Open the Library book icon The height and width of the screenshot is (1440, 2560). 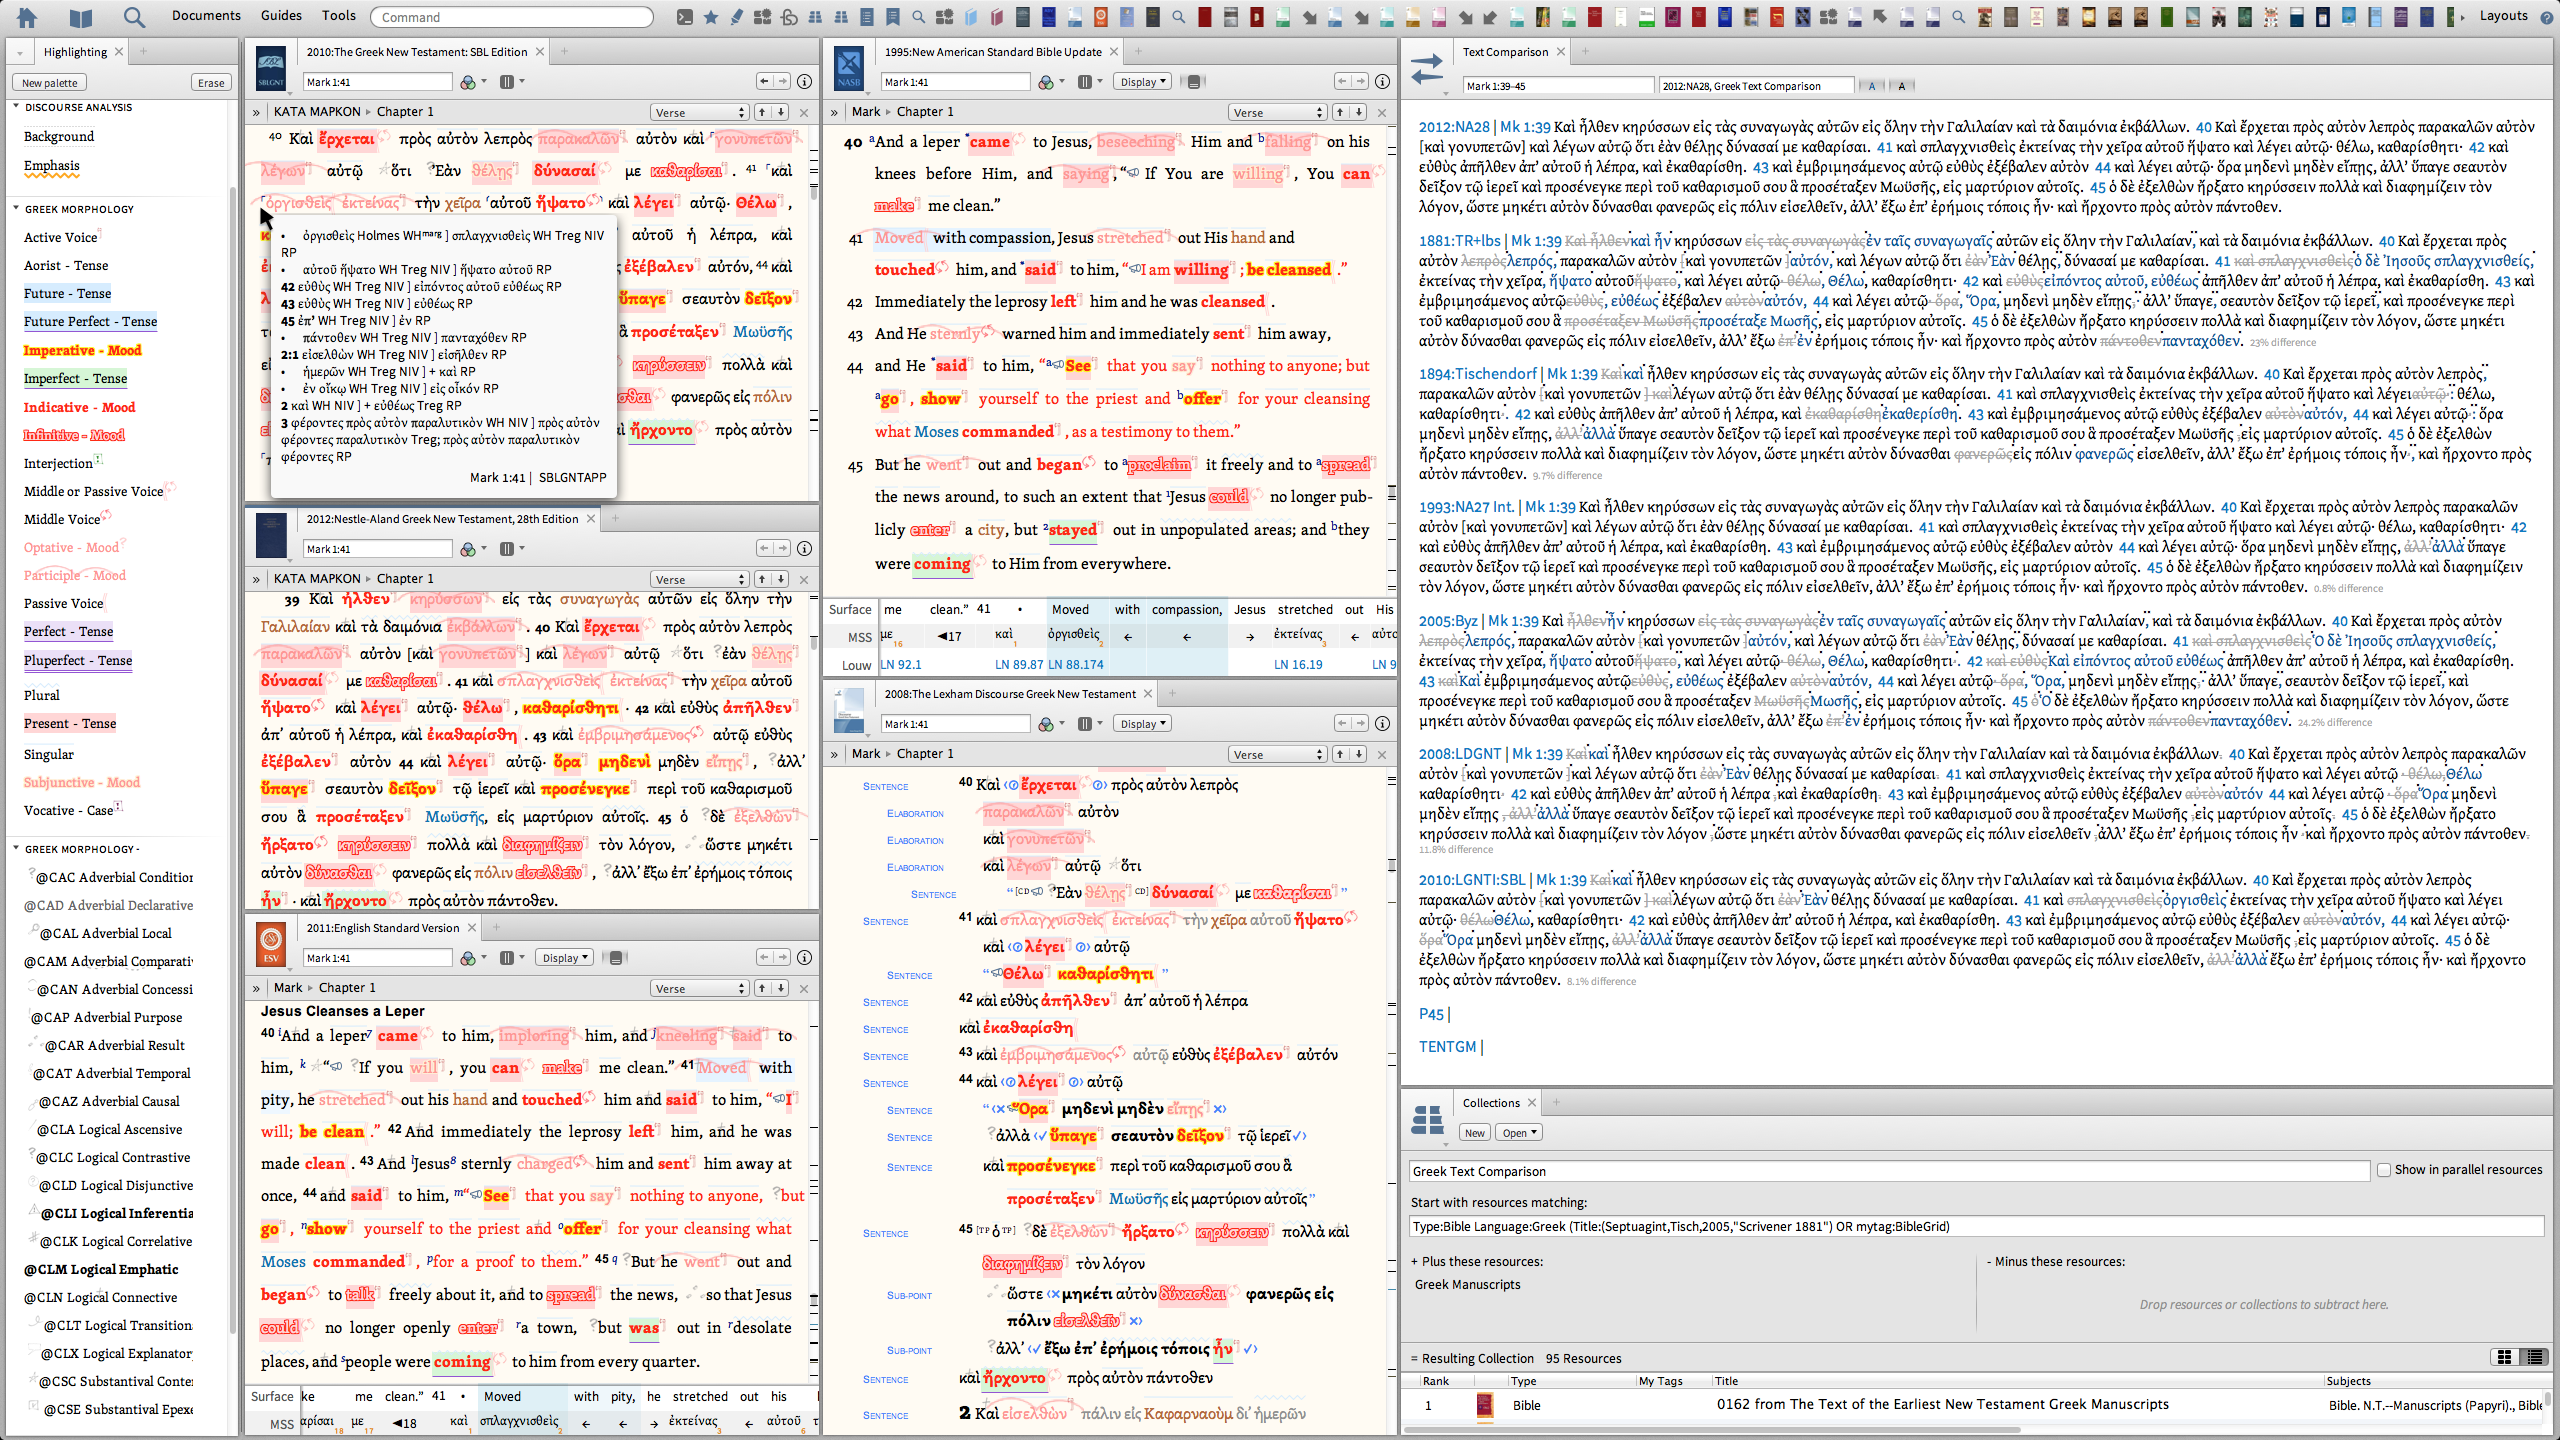pyautogui.click(x=81, y=16)
